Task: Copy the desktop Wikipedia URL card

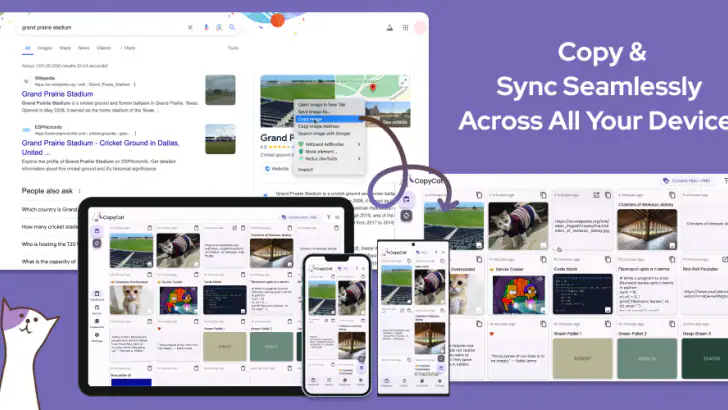Action: click(x=608, y=195)
